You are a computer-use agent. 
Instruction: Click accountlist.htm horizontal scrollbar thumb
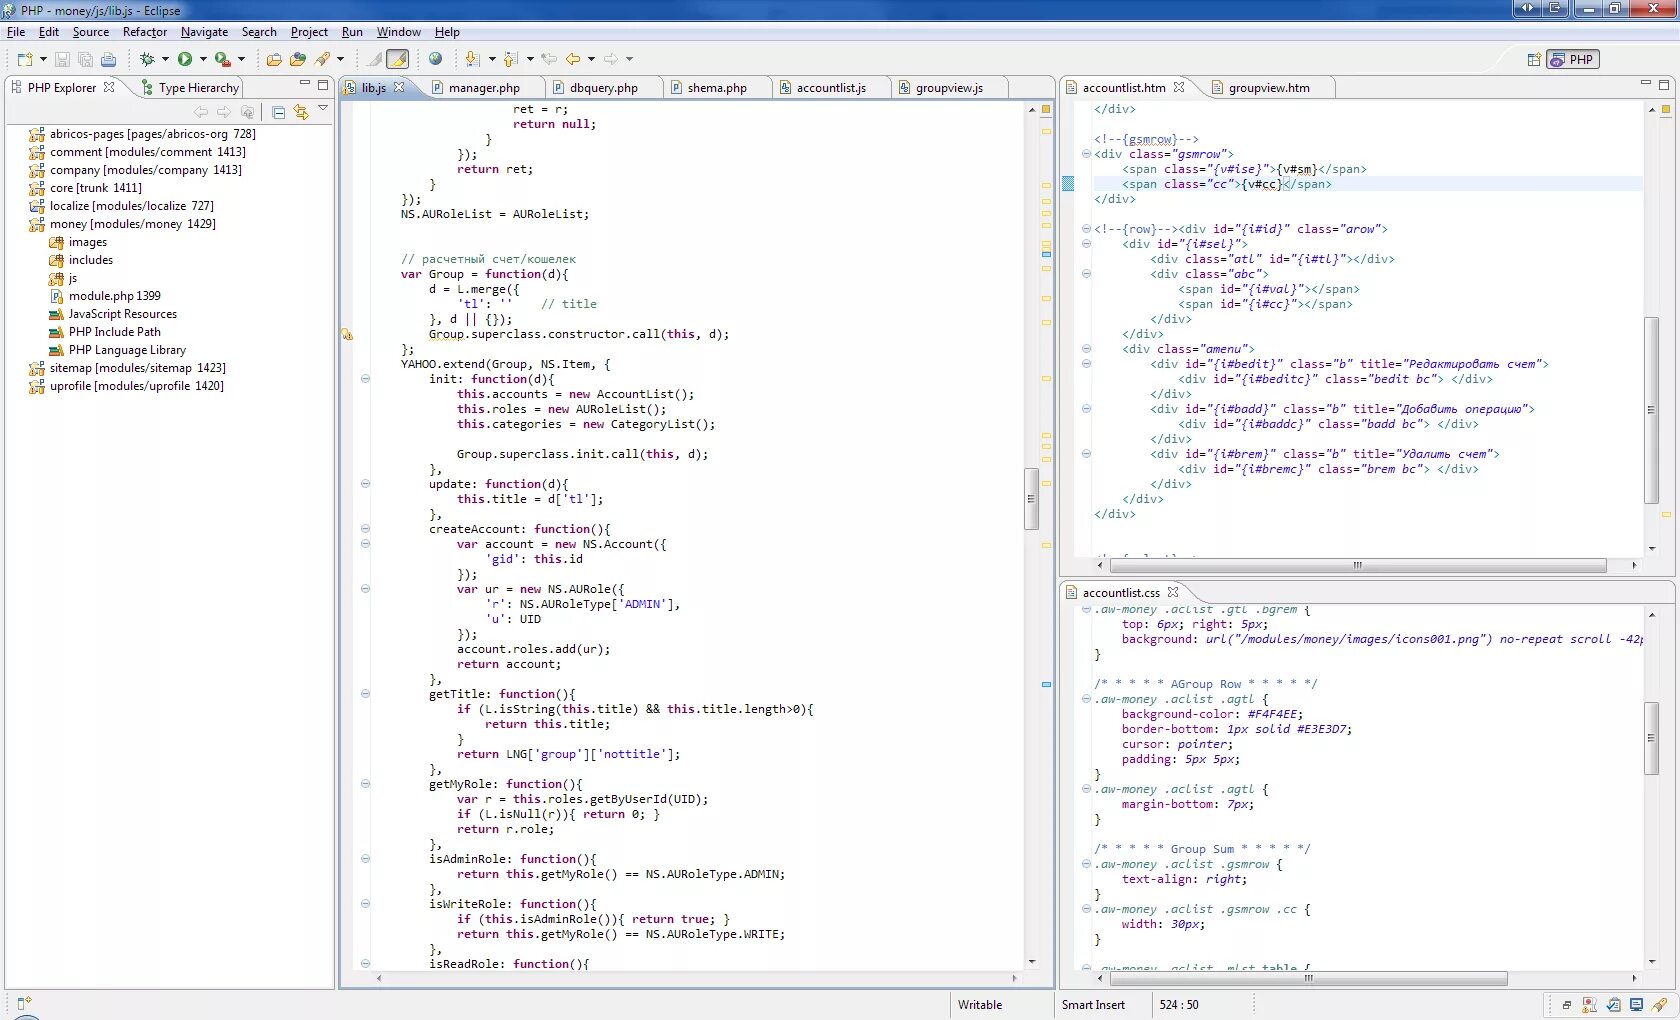point(1357,566)
